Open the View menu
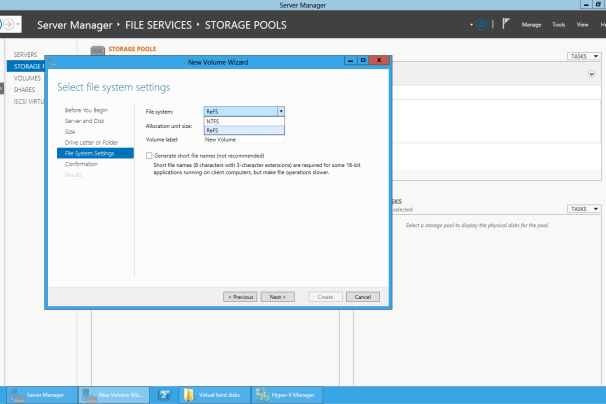This screenshot has height=404, width=606. click(x=582, y=25)
